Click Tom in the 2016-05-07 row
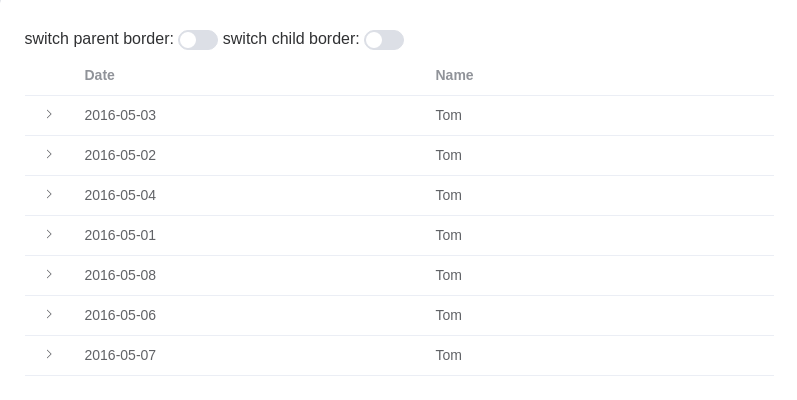The width and height of the screenshot is (797, 400). click(449, 355)
